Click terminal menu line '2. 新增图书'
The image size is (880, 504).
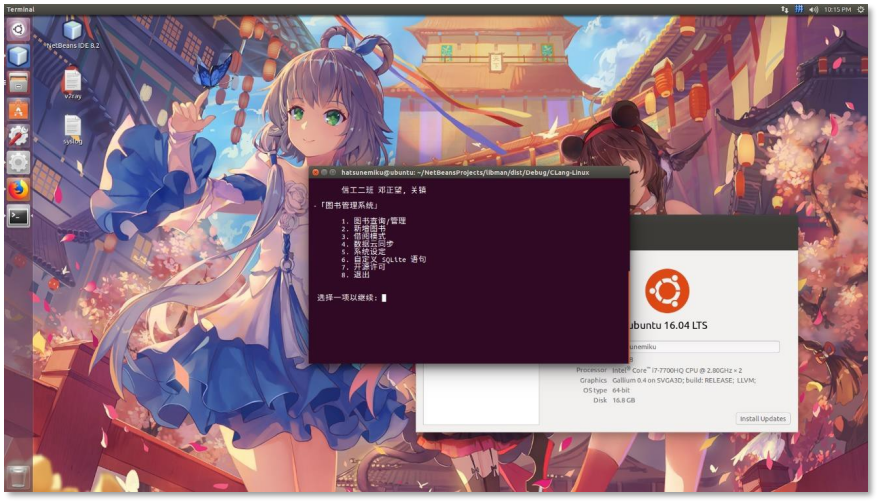[x=363, y=228]
